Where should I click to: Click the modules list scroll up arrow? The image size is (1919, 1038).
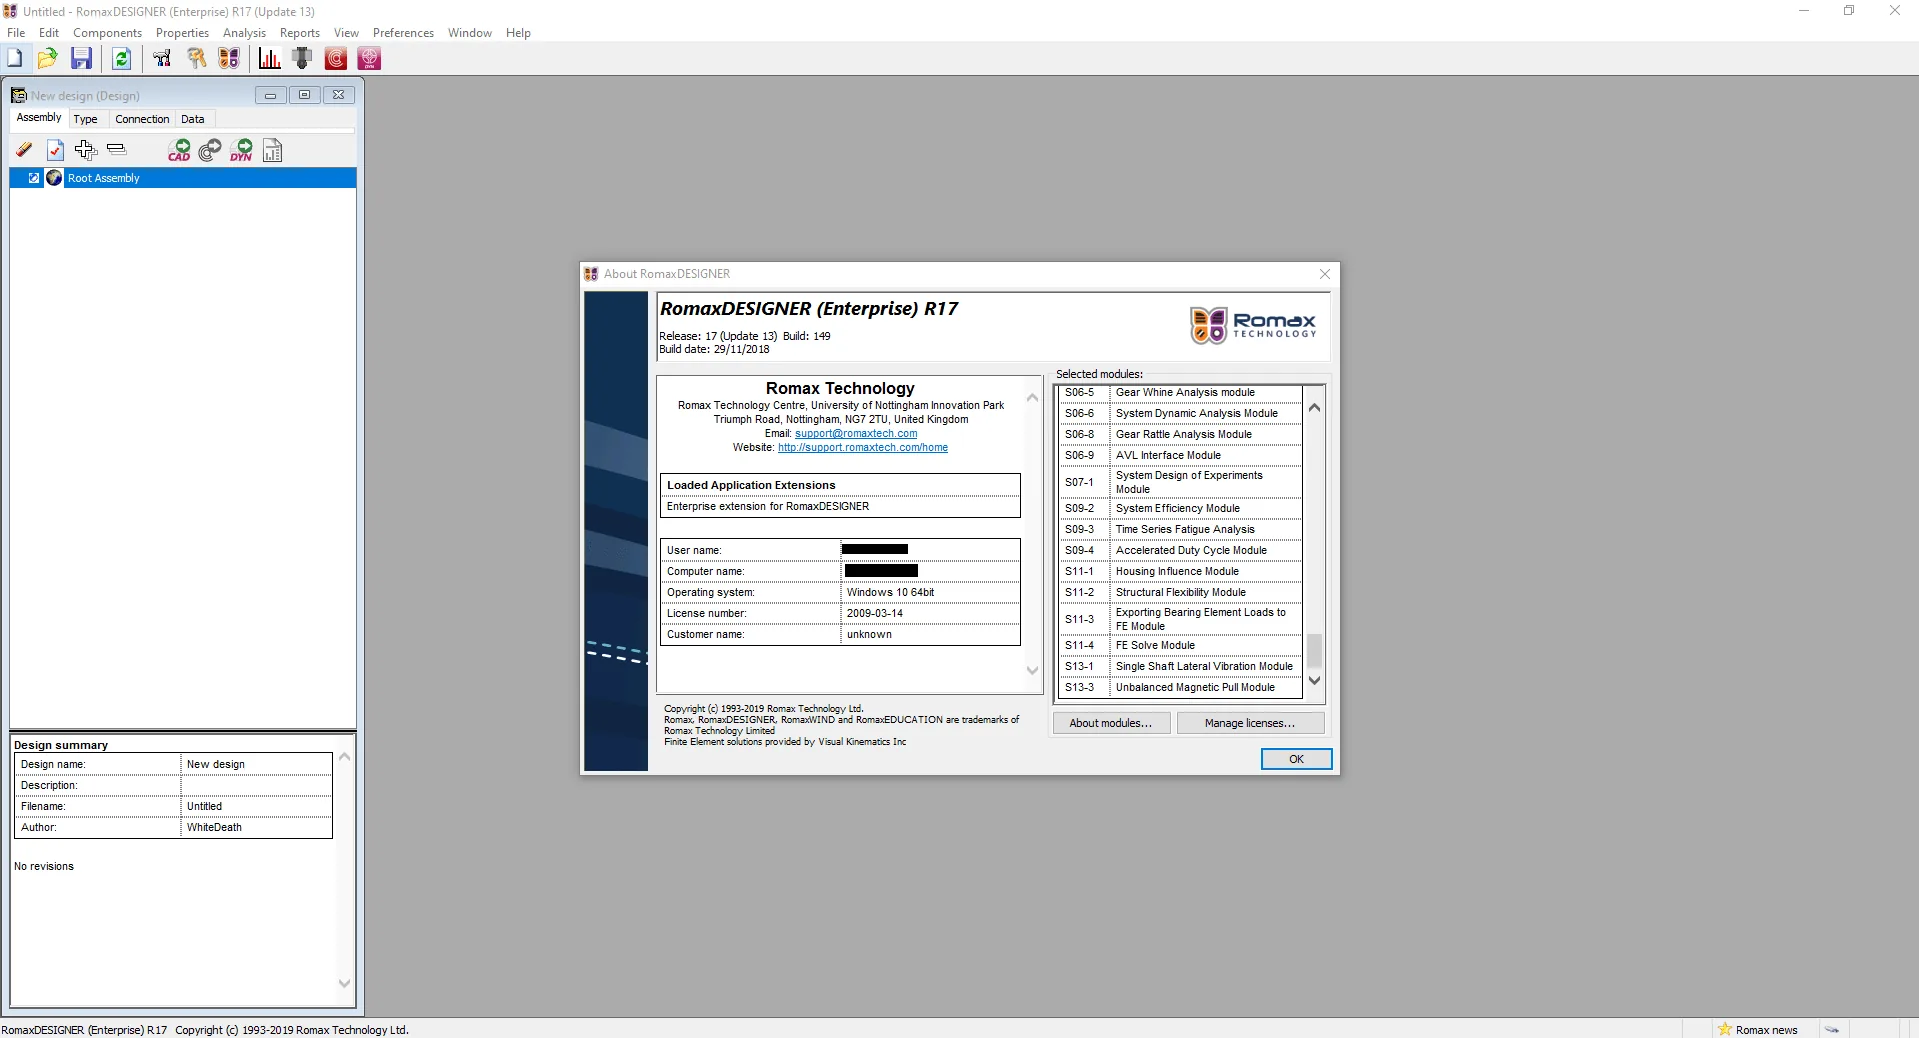pos(1314,407)
